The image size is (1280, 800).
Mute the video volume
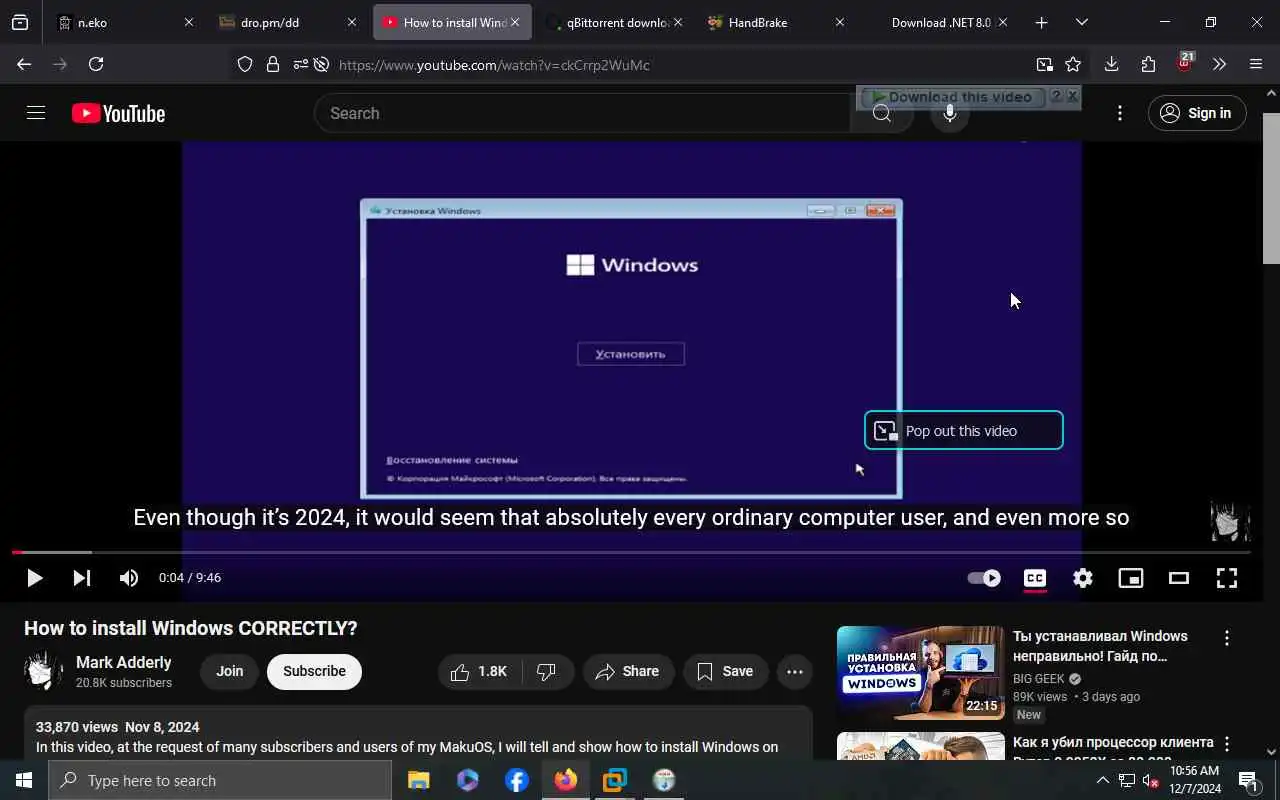click(129, 578)
